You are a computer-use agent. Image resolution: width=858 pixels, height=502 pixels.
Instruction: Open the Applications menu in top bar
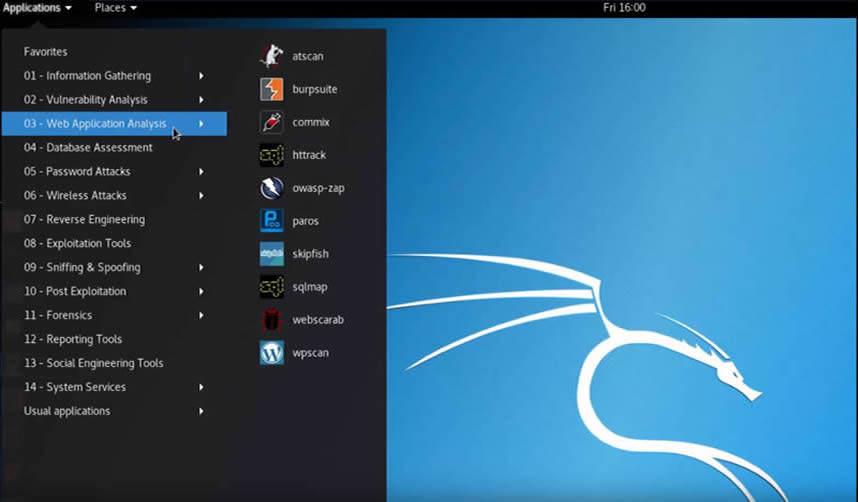point(37,8)
